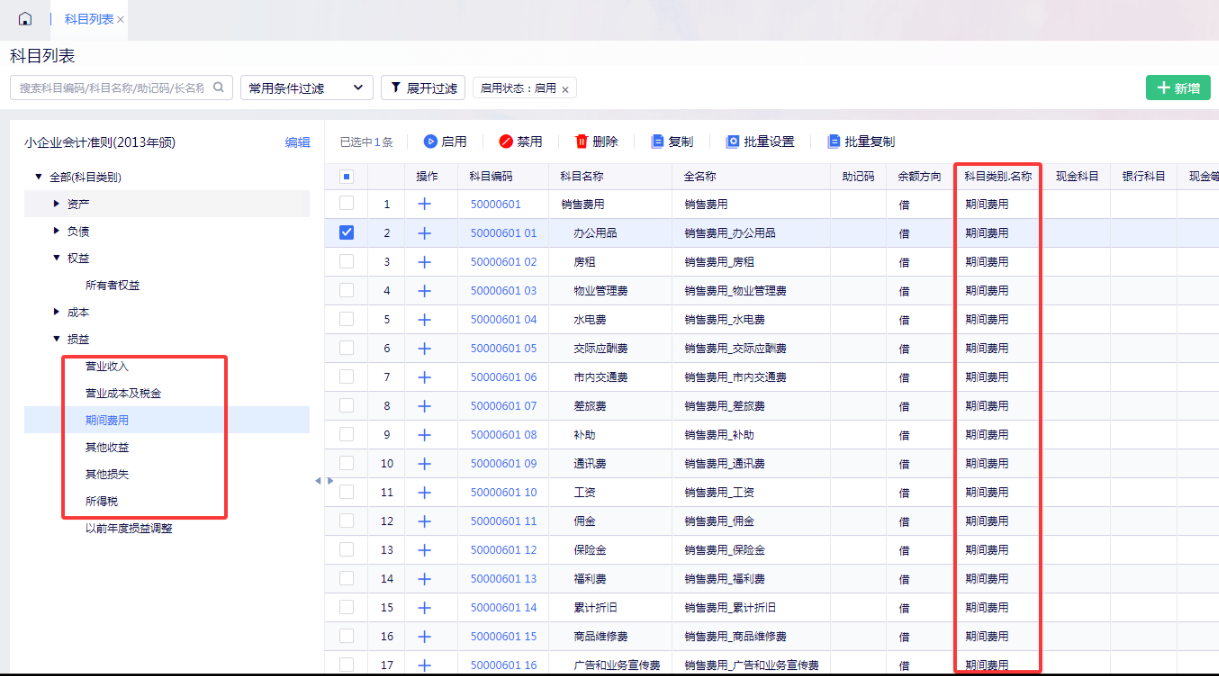This screenshot has height=676, width=1219.
Task: Select 营业收入 in the category tree
Action: point(107,366)
